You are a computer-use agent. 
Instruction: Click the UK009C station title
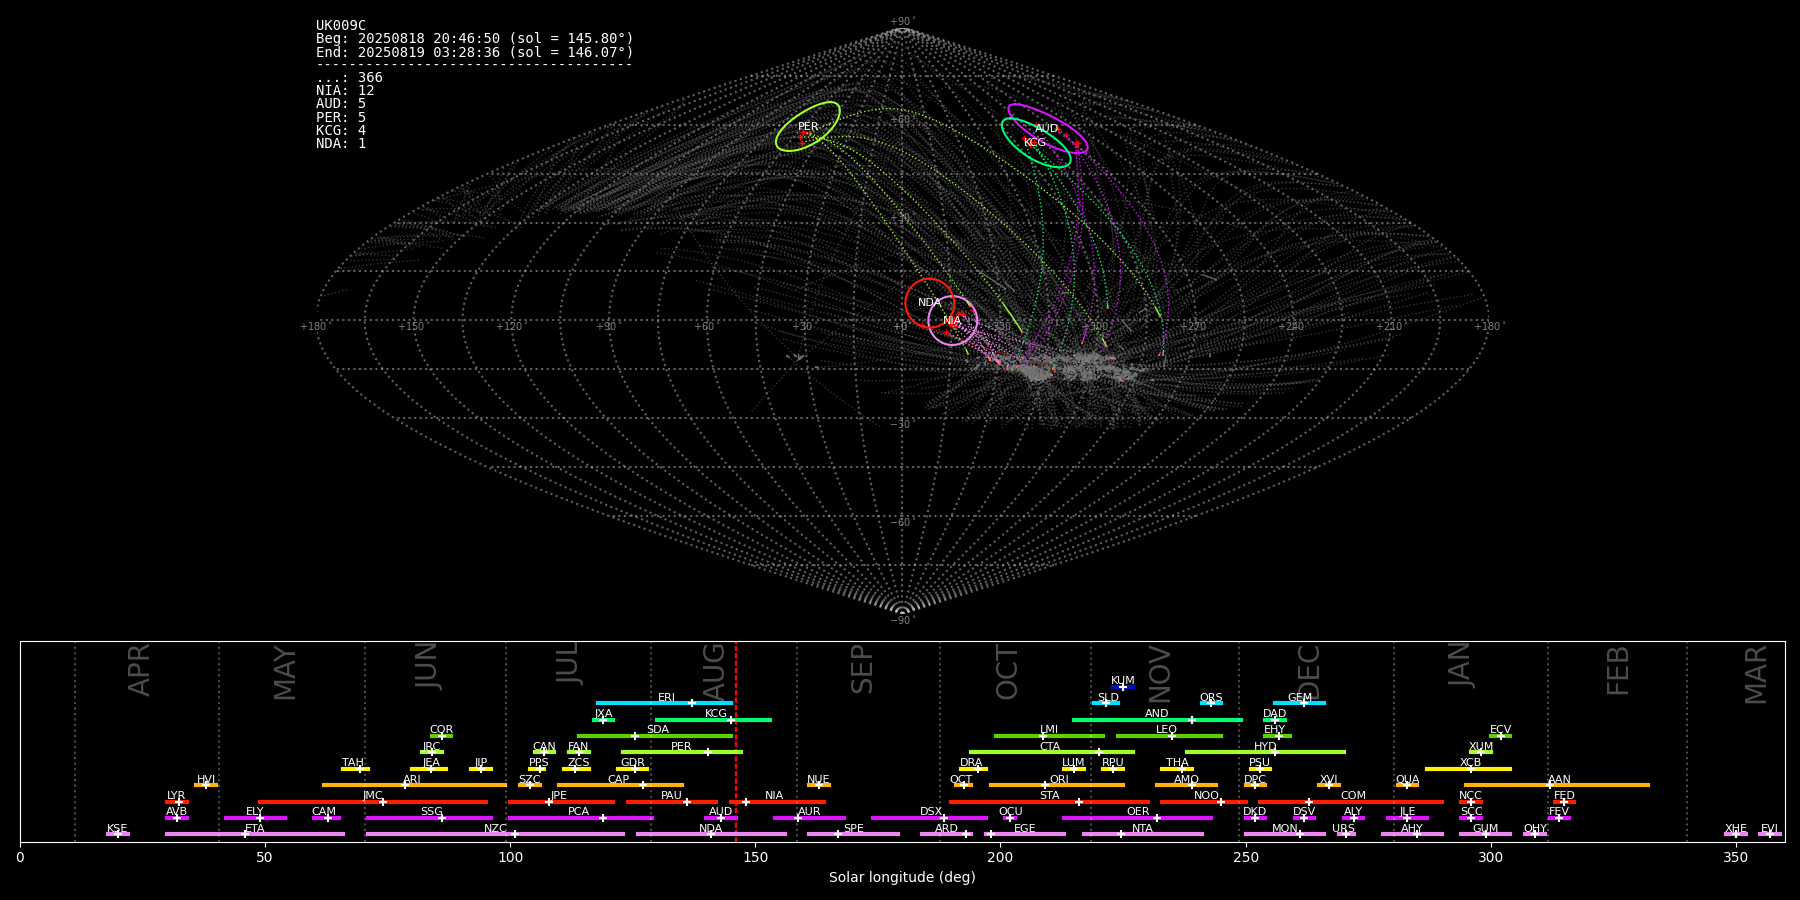[341, 25]
